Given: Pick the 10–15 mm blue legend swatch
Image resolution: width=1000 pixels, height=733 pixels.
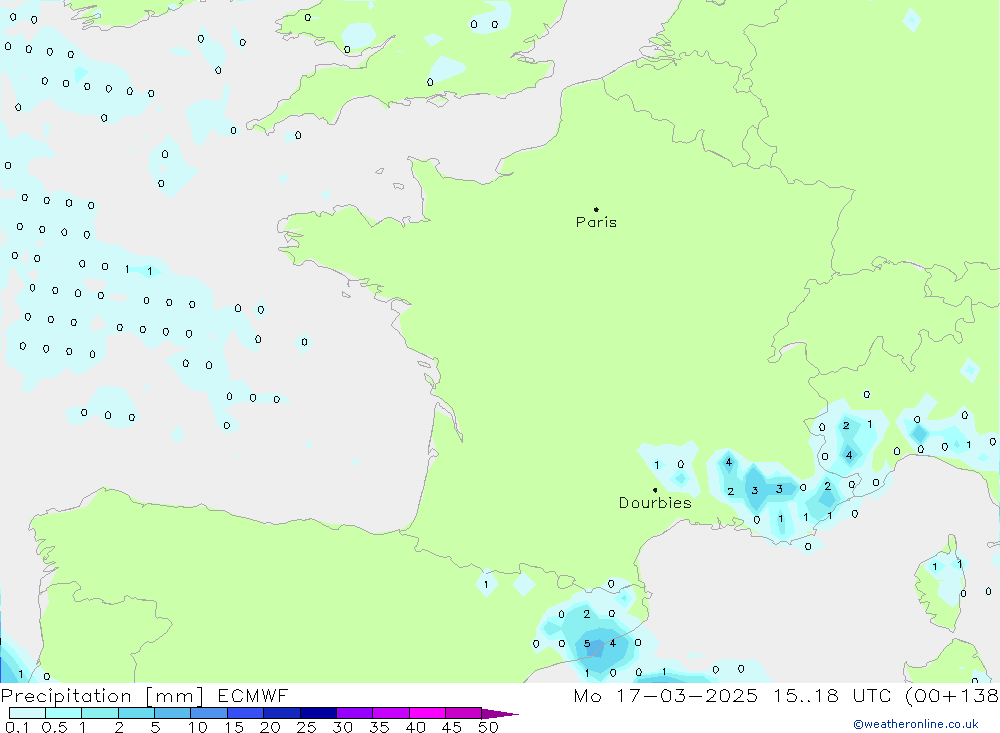Looking at the screenshot, I should (209, 713).
